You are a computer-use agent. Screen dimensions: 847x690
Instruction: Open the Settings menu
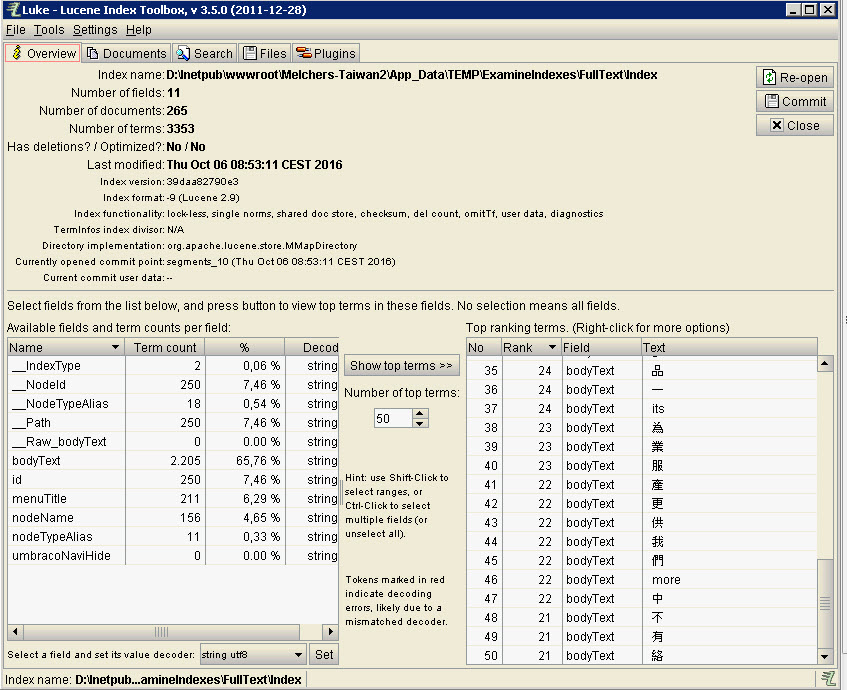pyautogui.click(x=95, y=30)
